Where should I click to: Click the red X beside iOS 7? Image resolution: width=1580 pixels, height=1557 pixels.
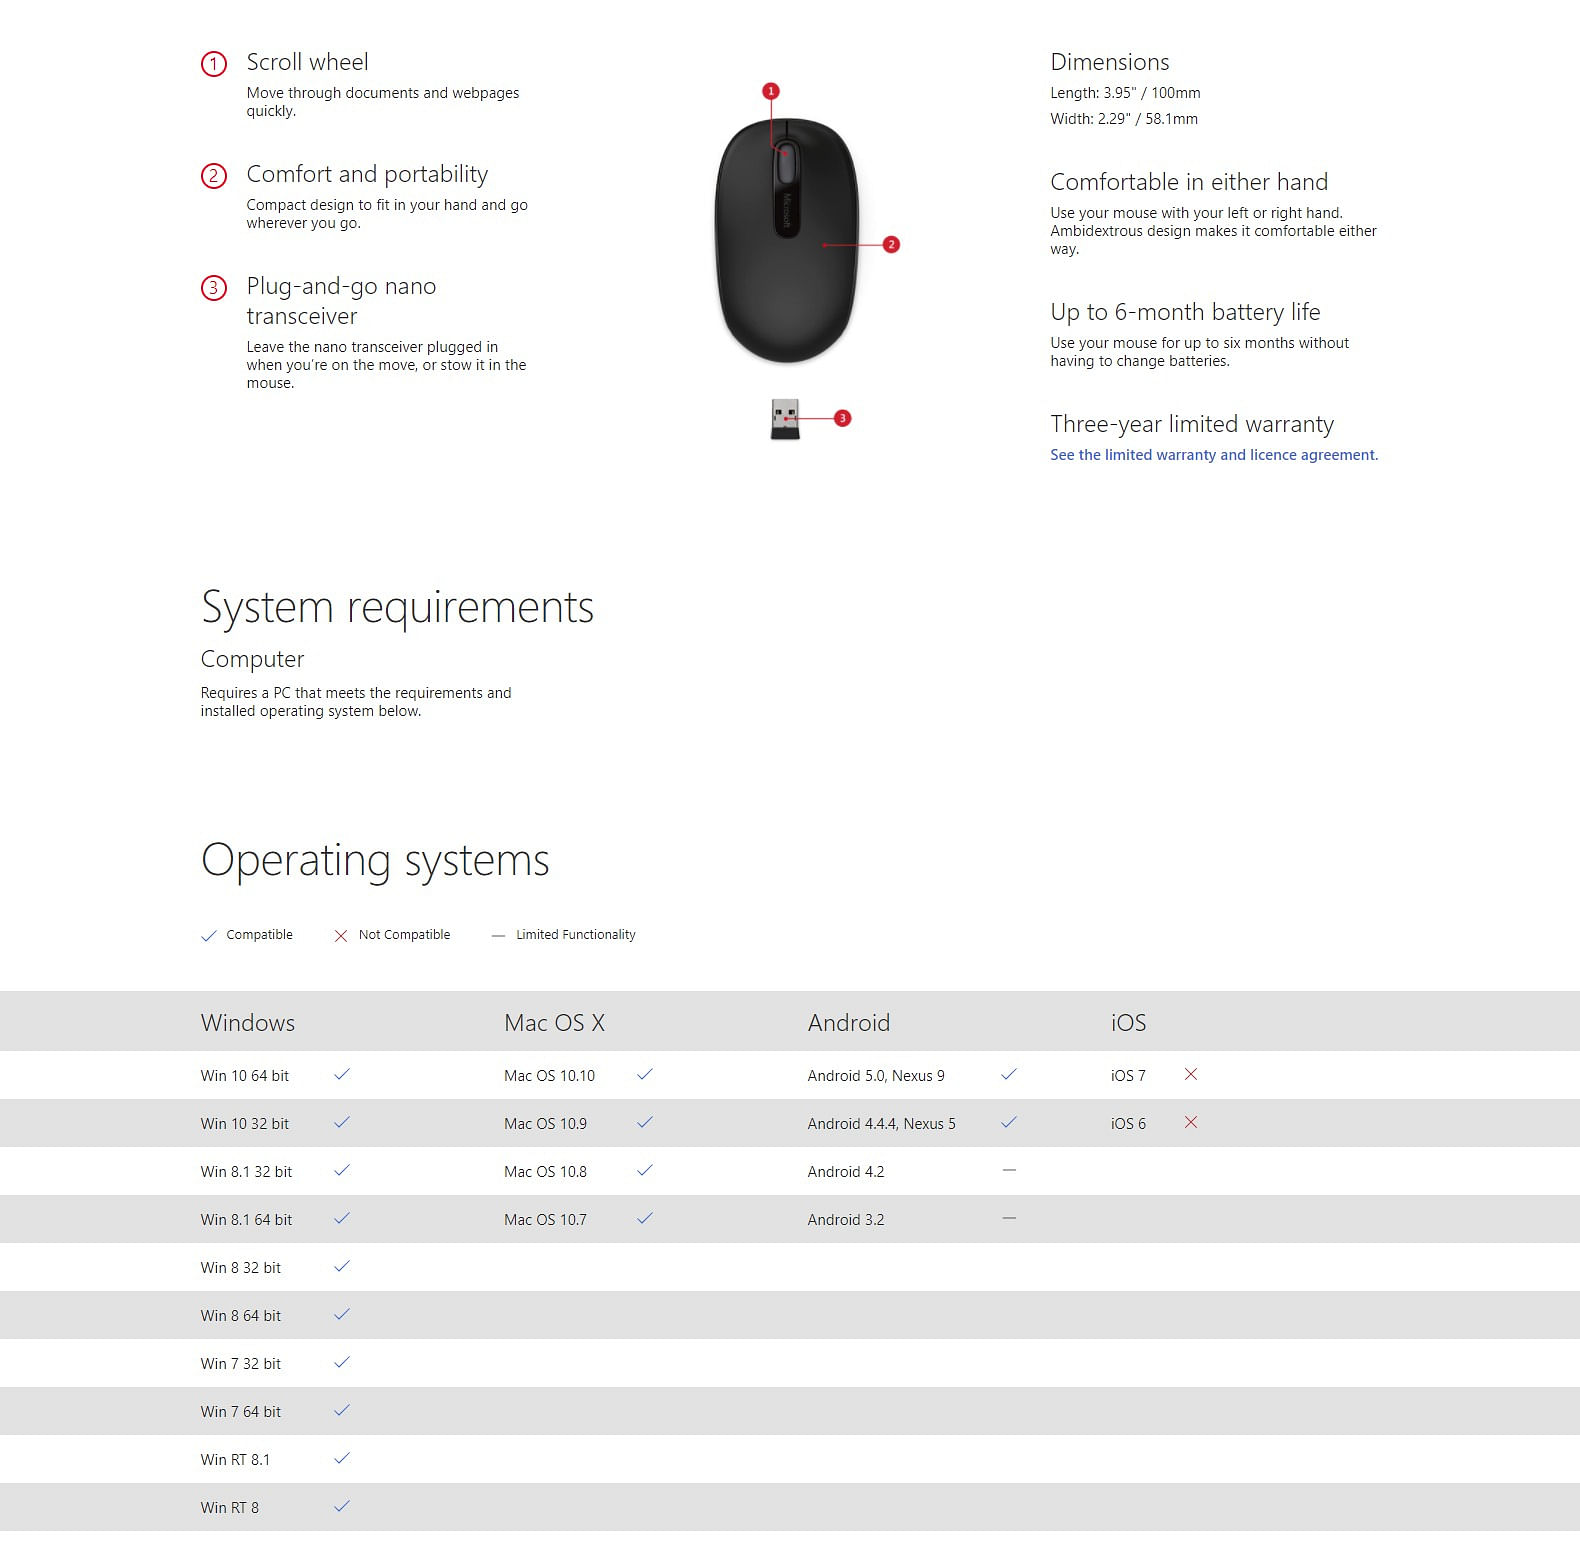coord(1191,1074)
